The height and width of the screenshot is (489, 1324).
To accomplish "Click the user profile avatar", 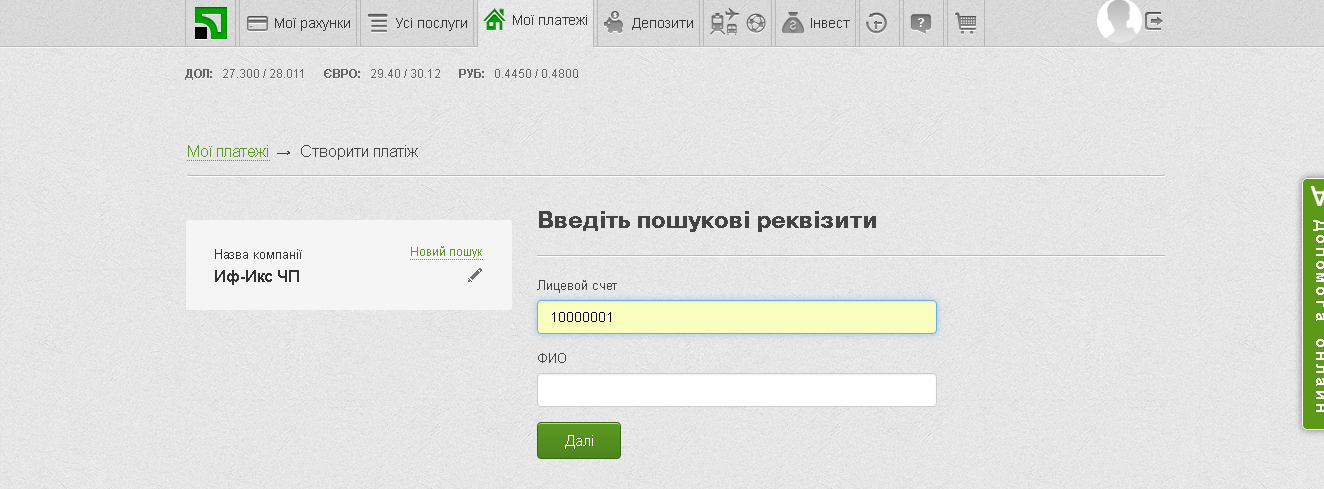I will [1118, 20].
